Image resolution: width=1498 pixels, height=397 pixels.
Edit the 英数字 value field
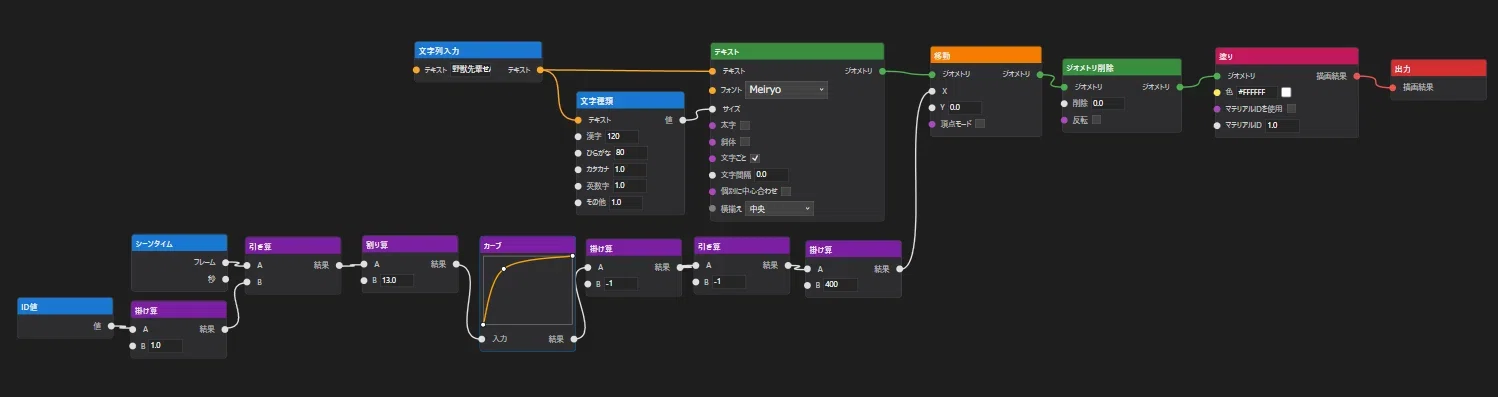tap(629, 186)
